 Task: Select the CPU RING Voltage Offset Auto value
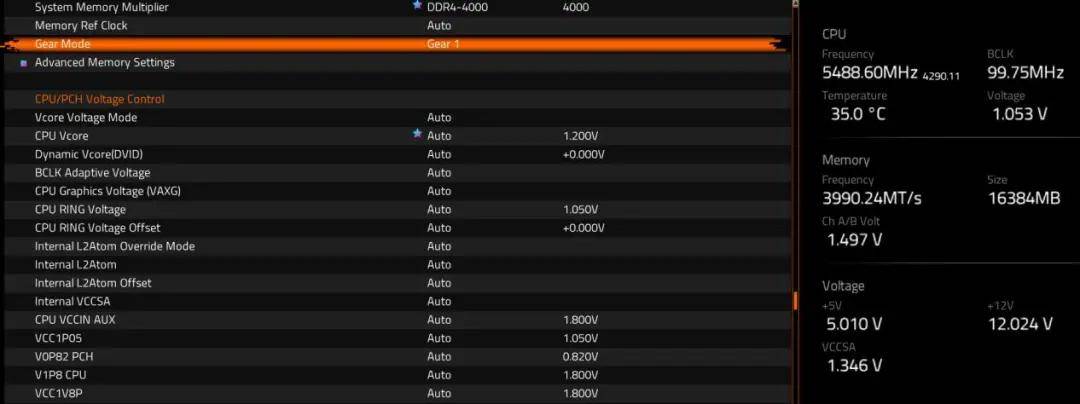pos(439,228)
